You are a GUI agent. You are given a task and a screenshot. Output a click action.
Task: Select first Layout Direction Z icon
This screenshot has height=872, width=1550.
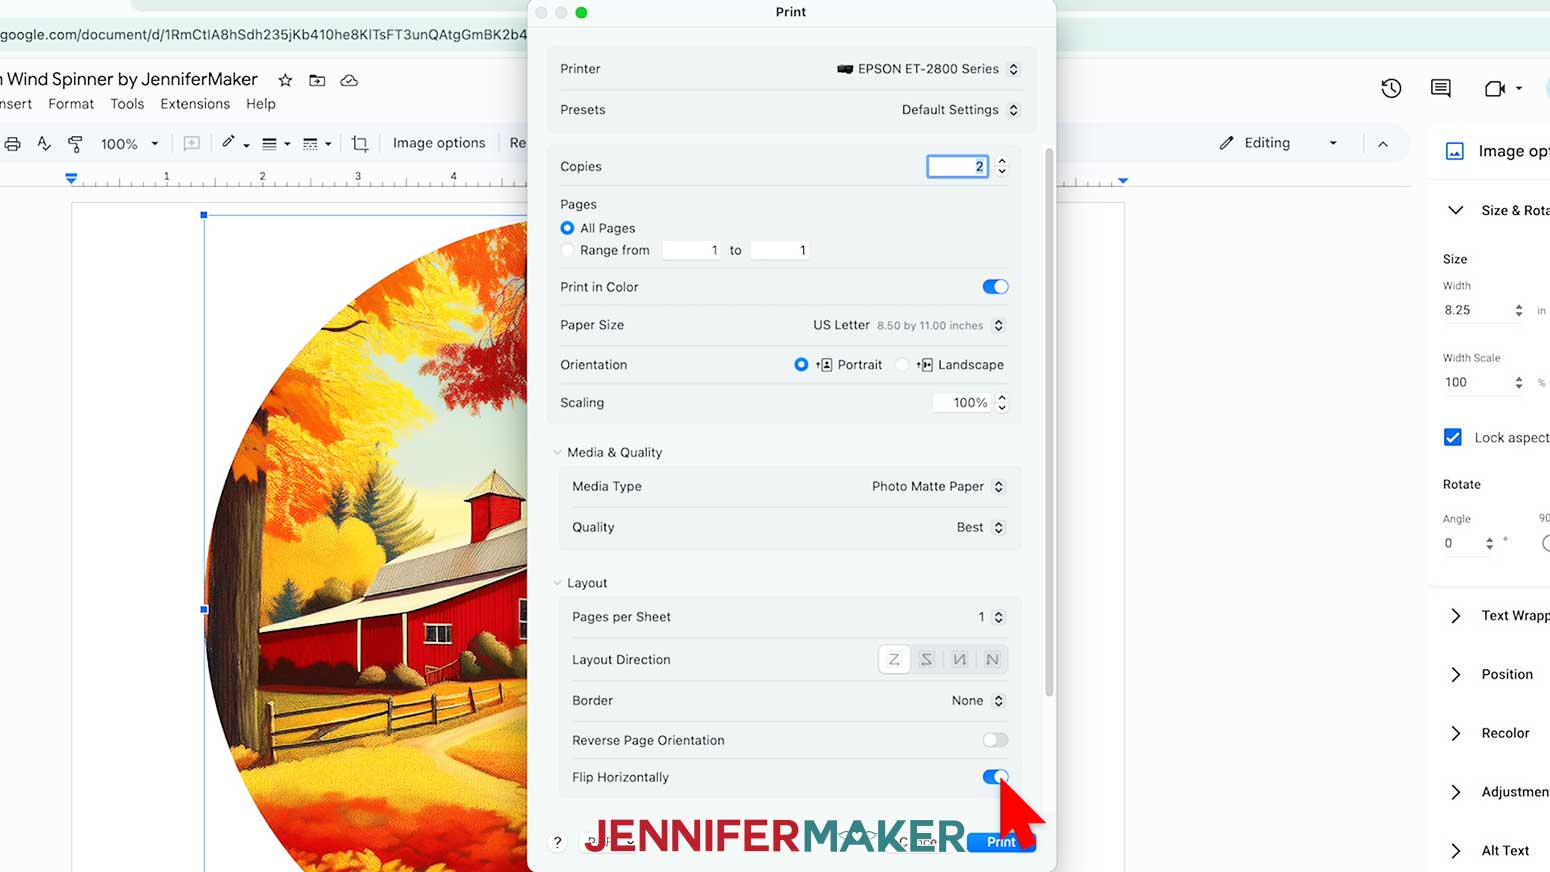coord(894,659)
